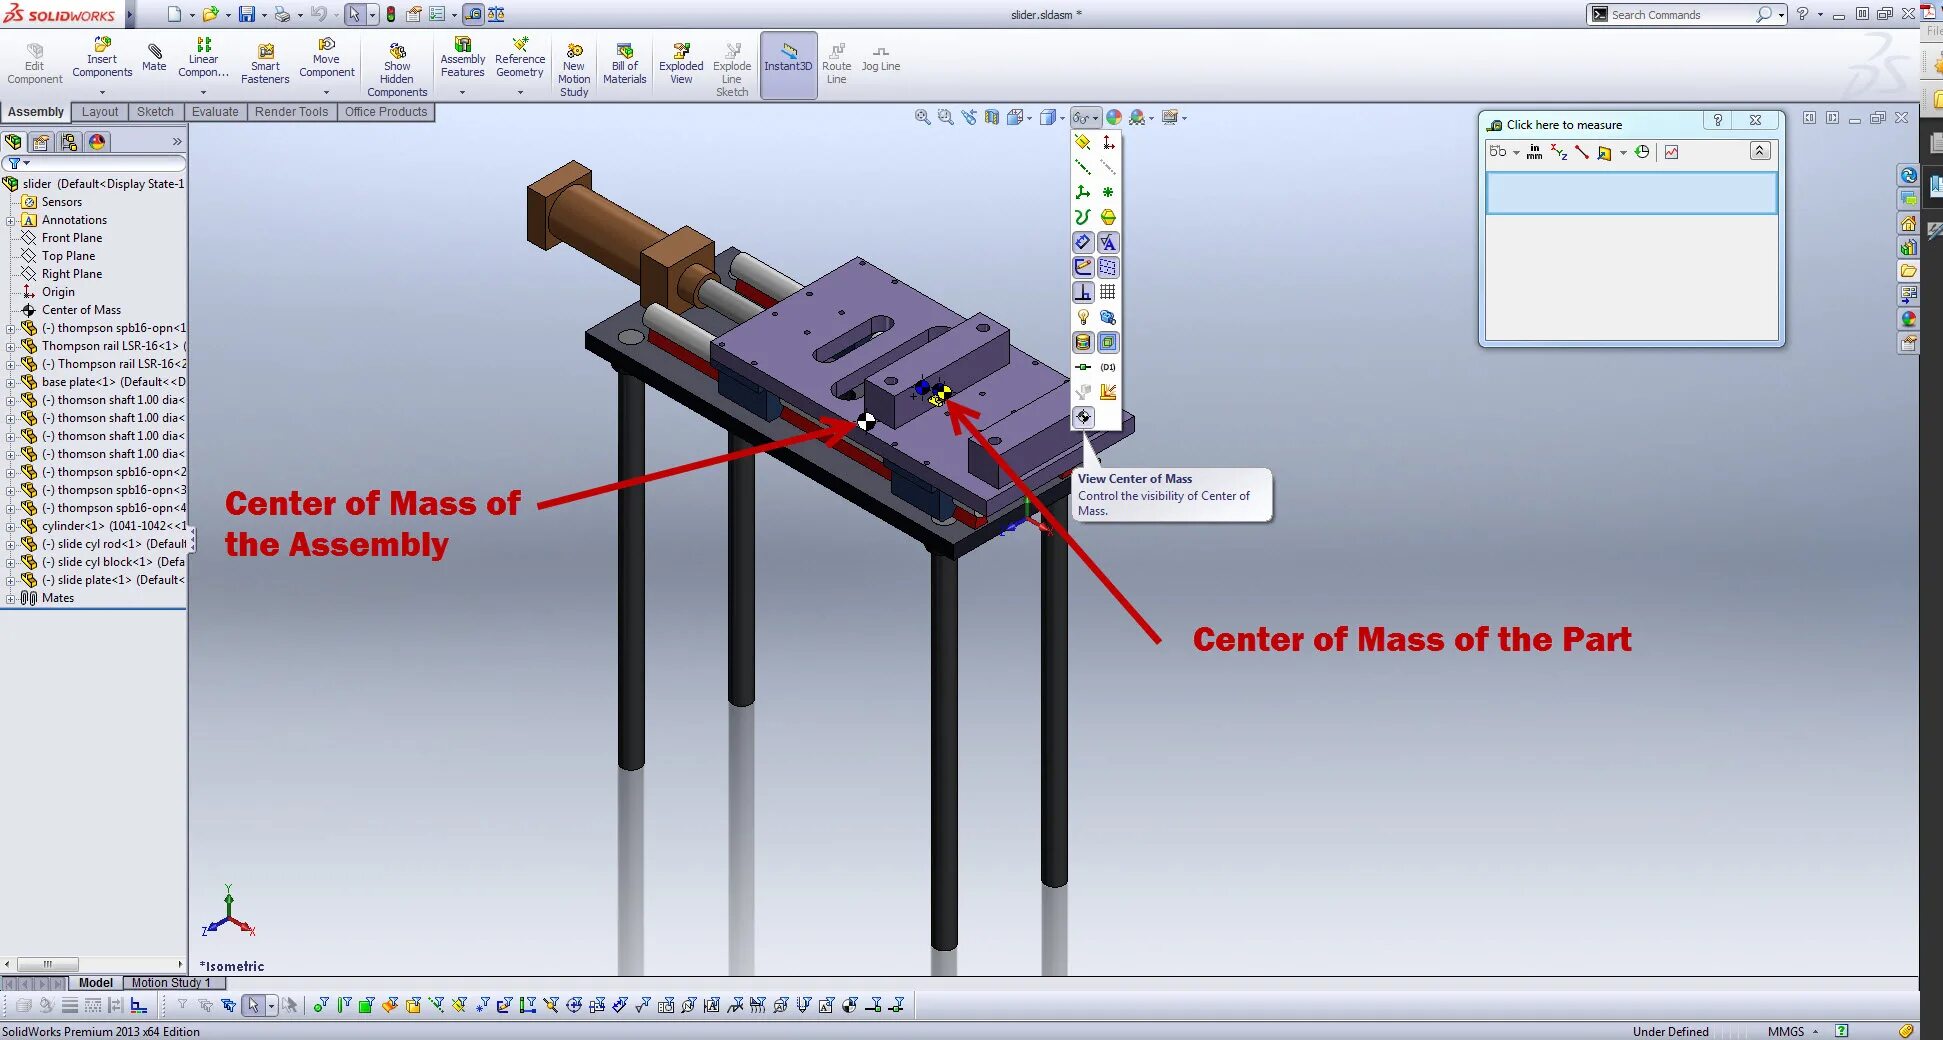Open help in the measure dialog
The image size is (1943, 1040).
(x=1718, y=120)
